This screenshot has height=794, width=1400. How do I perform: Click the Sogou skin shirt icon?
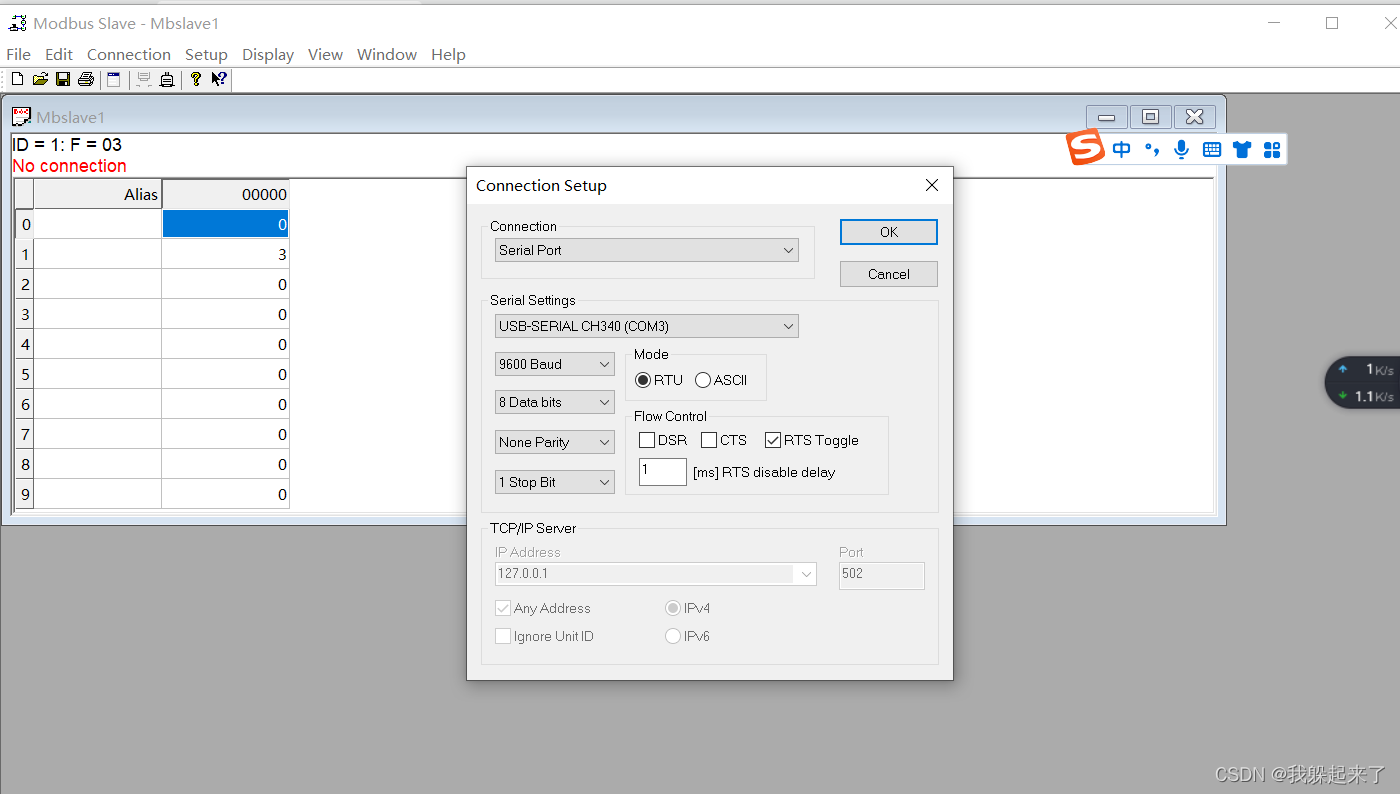click(1242, 149)
